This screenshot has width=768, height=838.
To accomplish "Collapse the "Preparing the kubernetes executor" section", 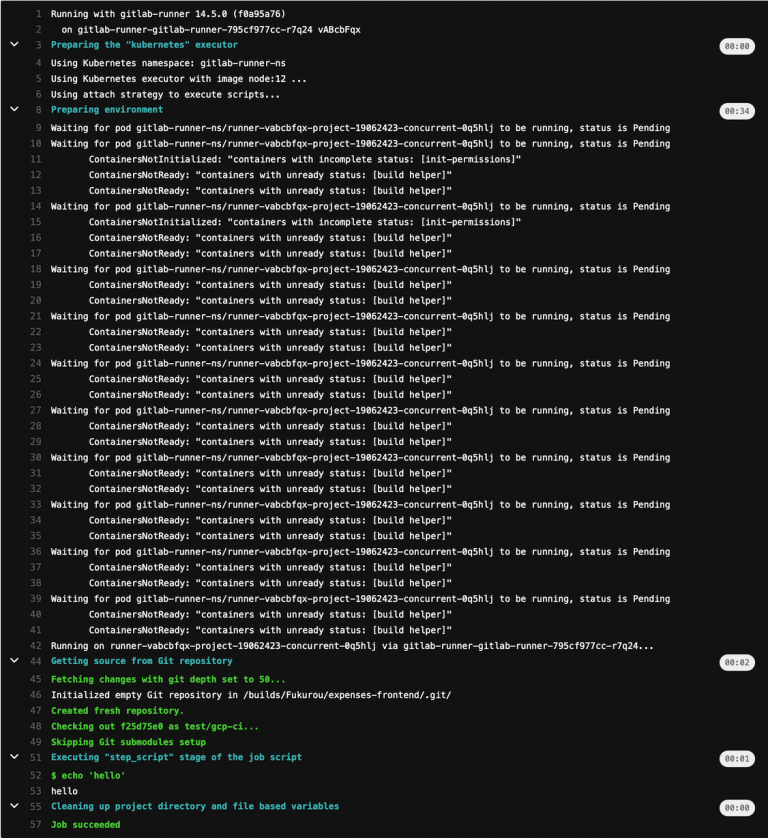I will [12, 44].
